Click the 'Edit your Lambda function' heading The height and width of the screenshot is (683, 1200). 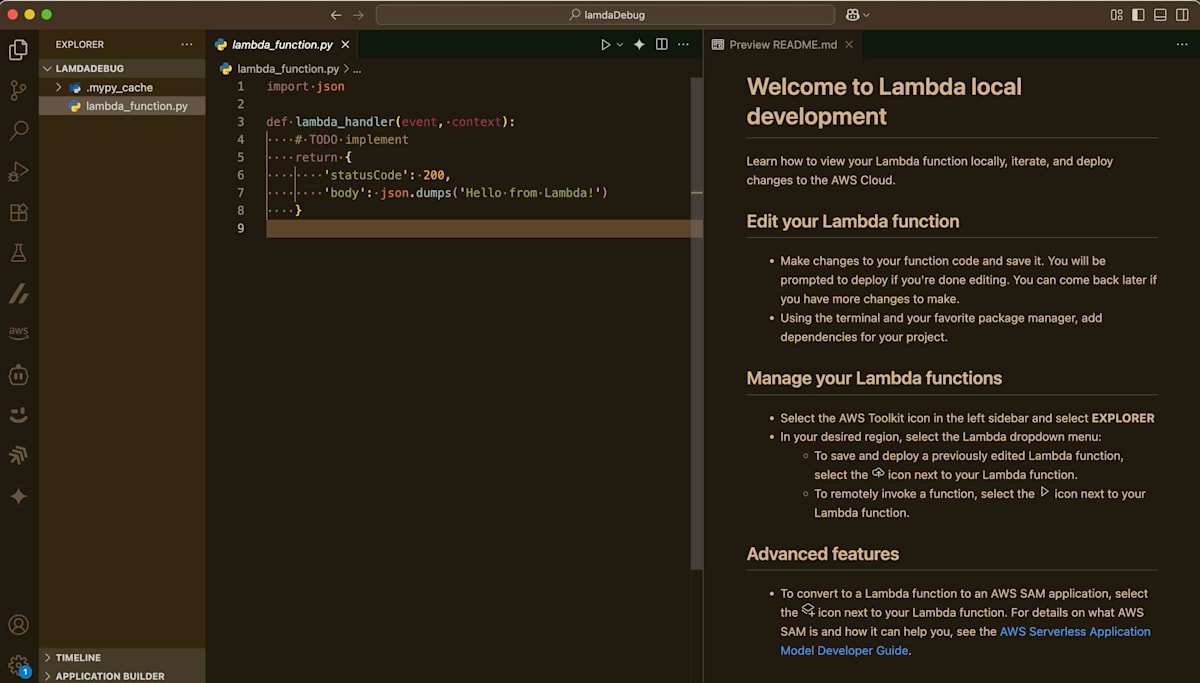pos(853,221)
